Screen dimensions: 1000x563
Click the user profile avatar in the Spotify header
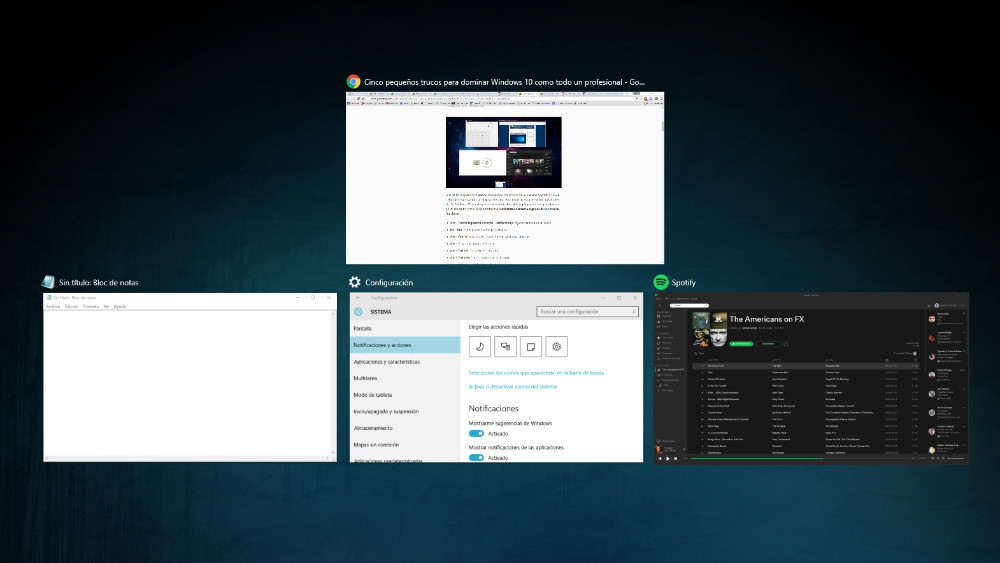(937, 305)
